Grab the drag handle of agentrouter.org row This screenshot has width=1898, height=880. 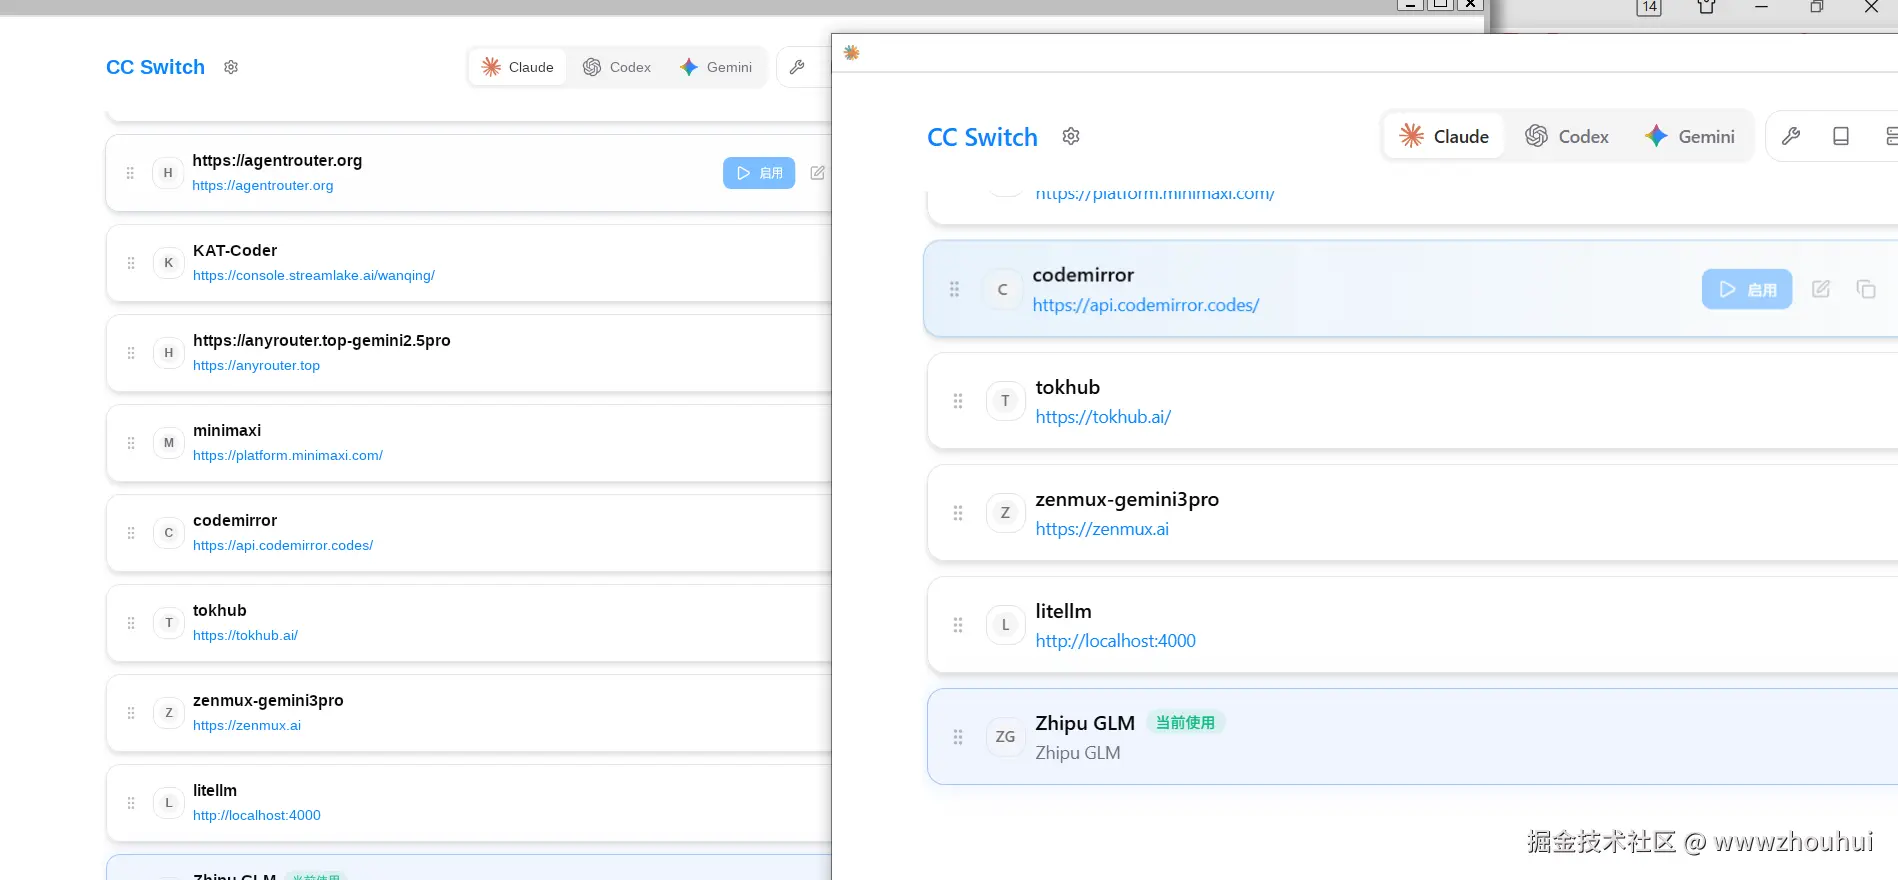pos(130,173)
